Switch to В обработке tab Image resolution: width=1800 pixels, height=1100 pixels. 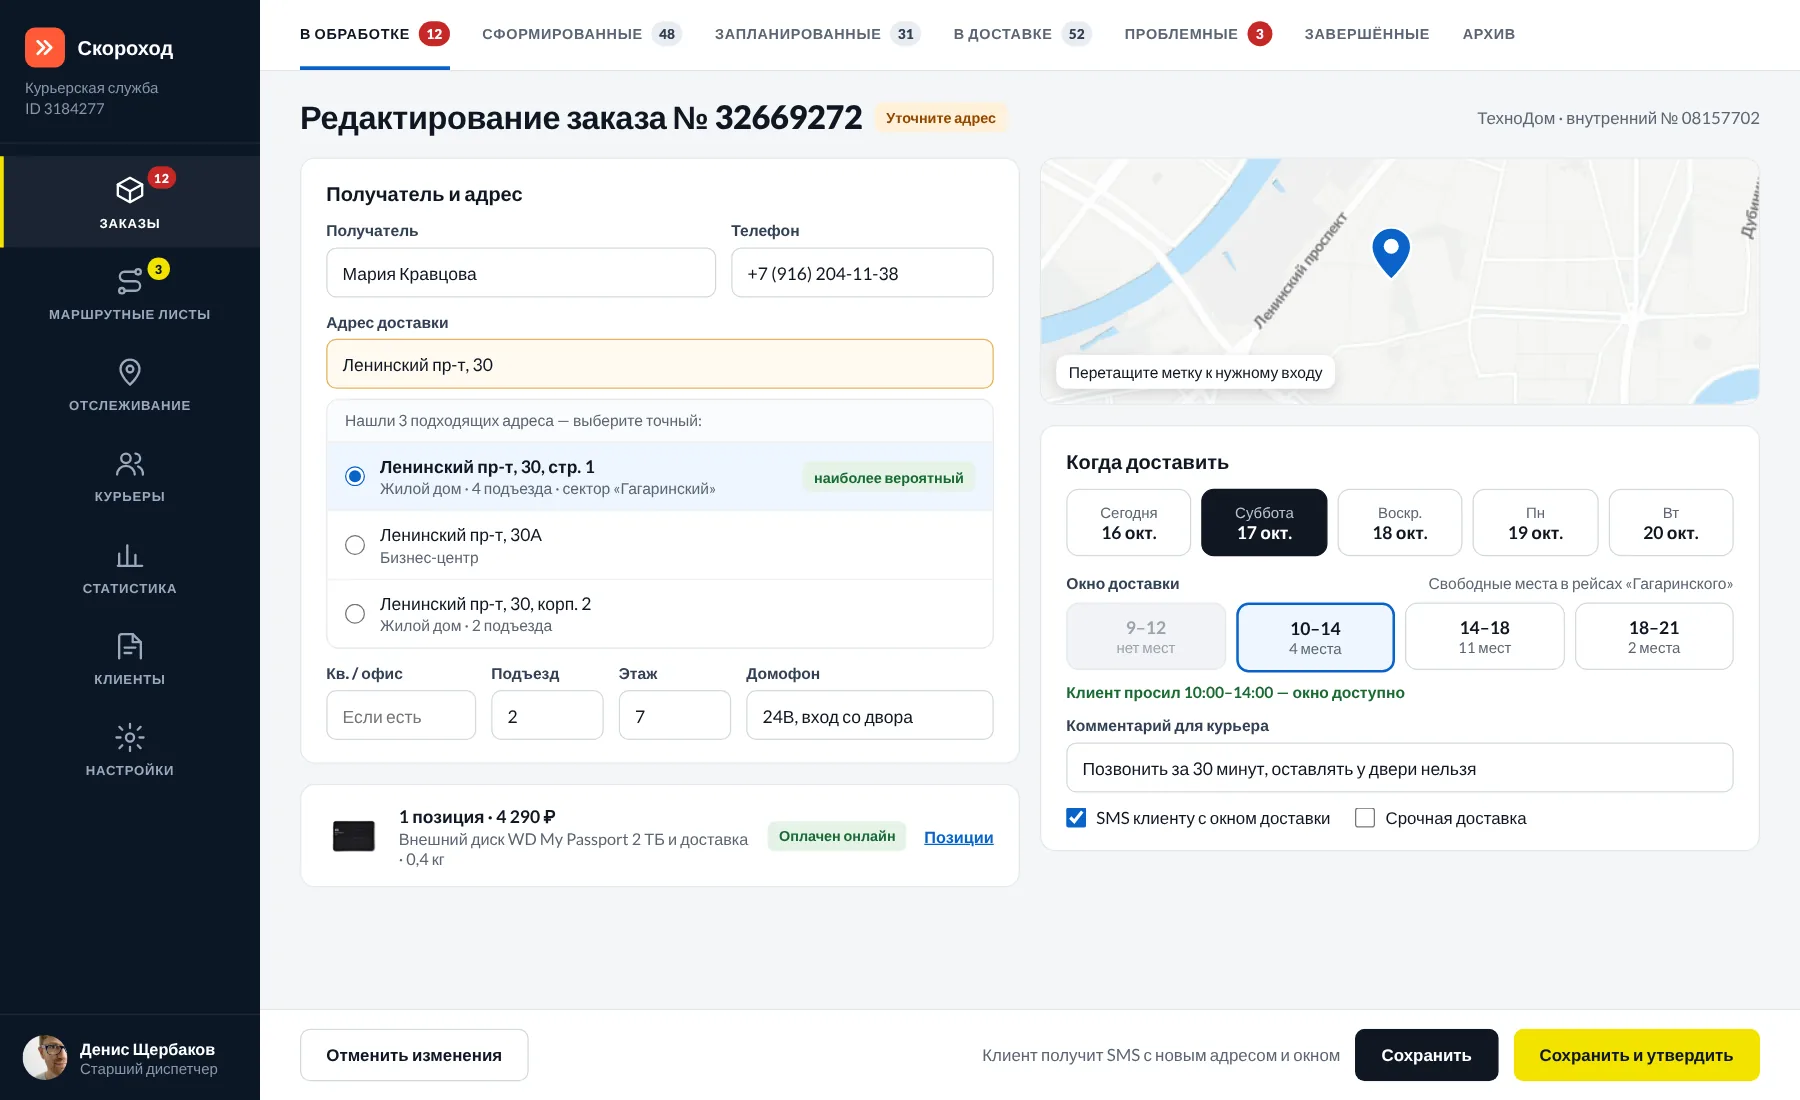tap(375, 34)
